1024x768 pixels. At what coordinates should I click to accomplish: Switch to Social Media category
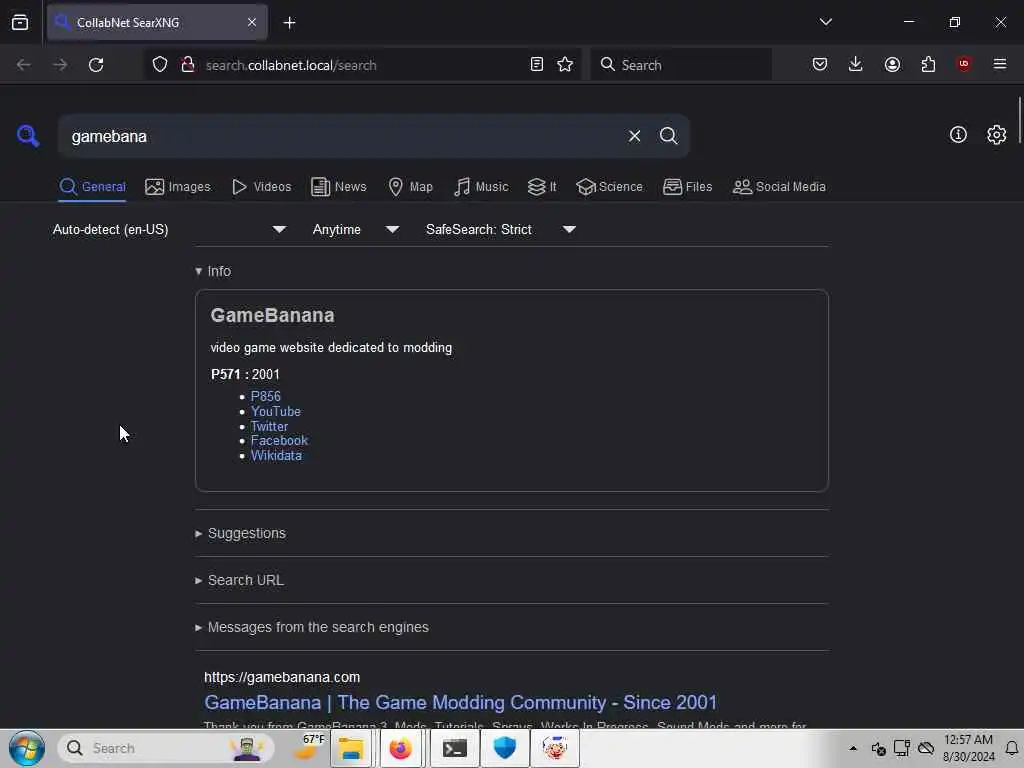[x=779, y=187]
